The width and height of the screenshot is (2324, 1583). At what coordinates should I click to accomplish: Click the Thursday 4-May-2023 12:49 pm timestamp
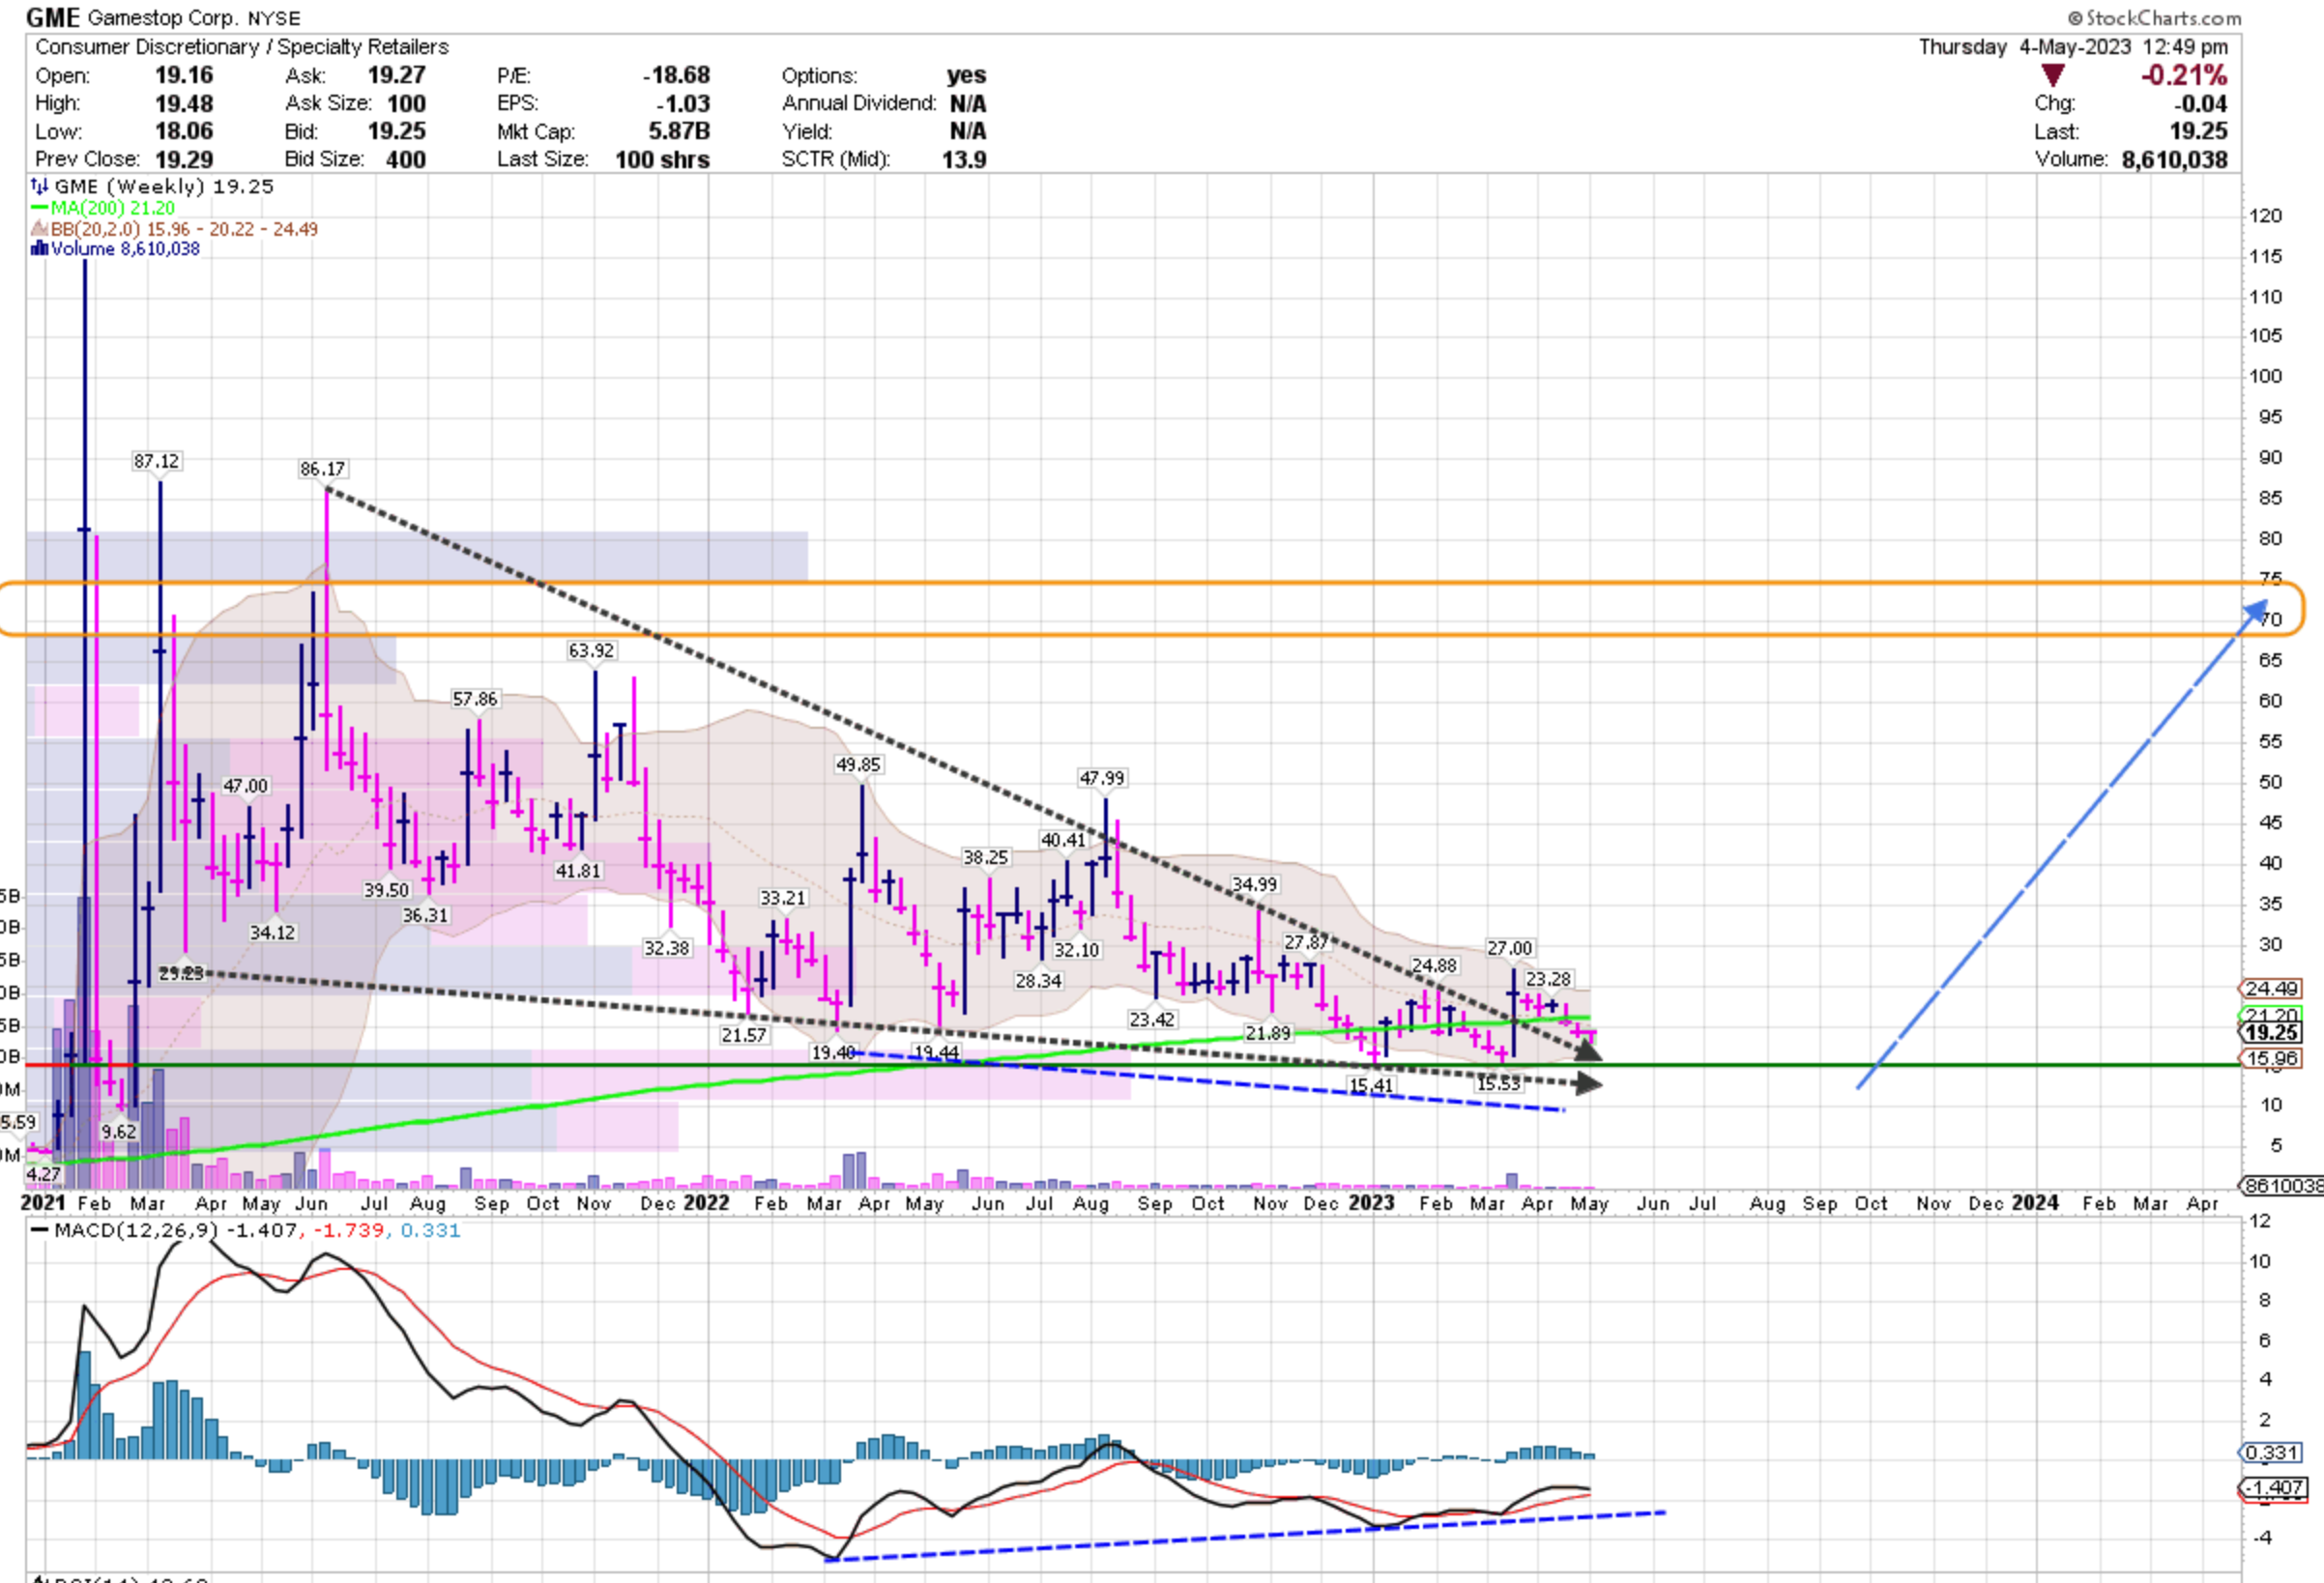pos(2073,47)
